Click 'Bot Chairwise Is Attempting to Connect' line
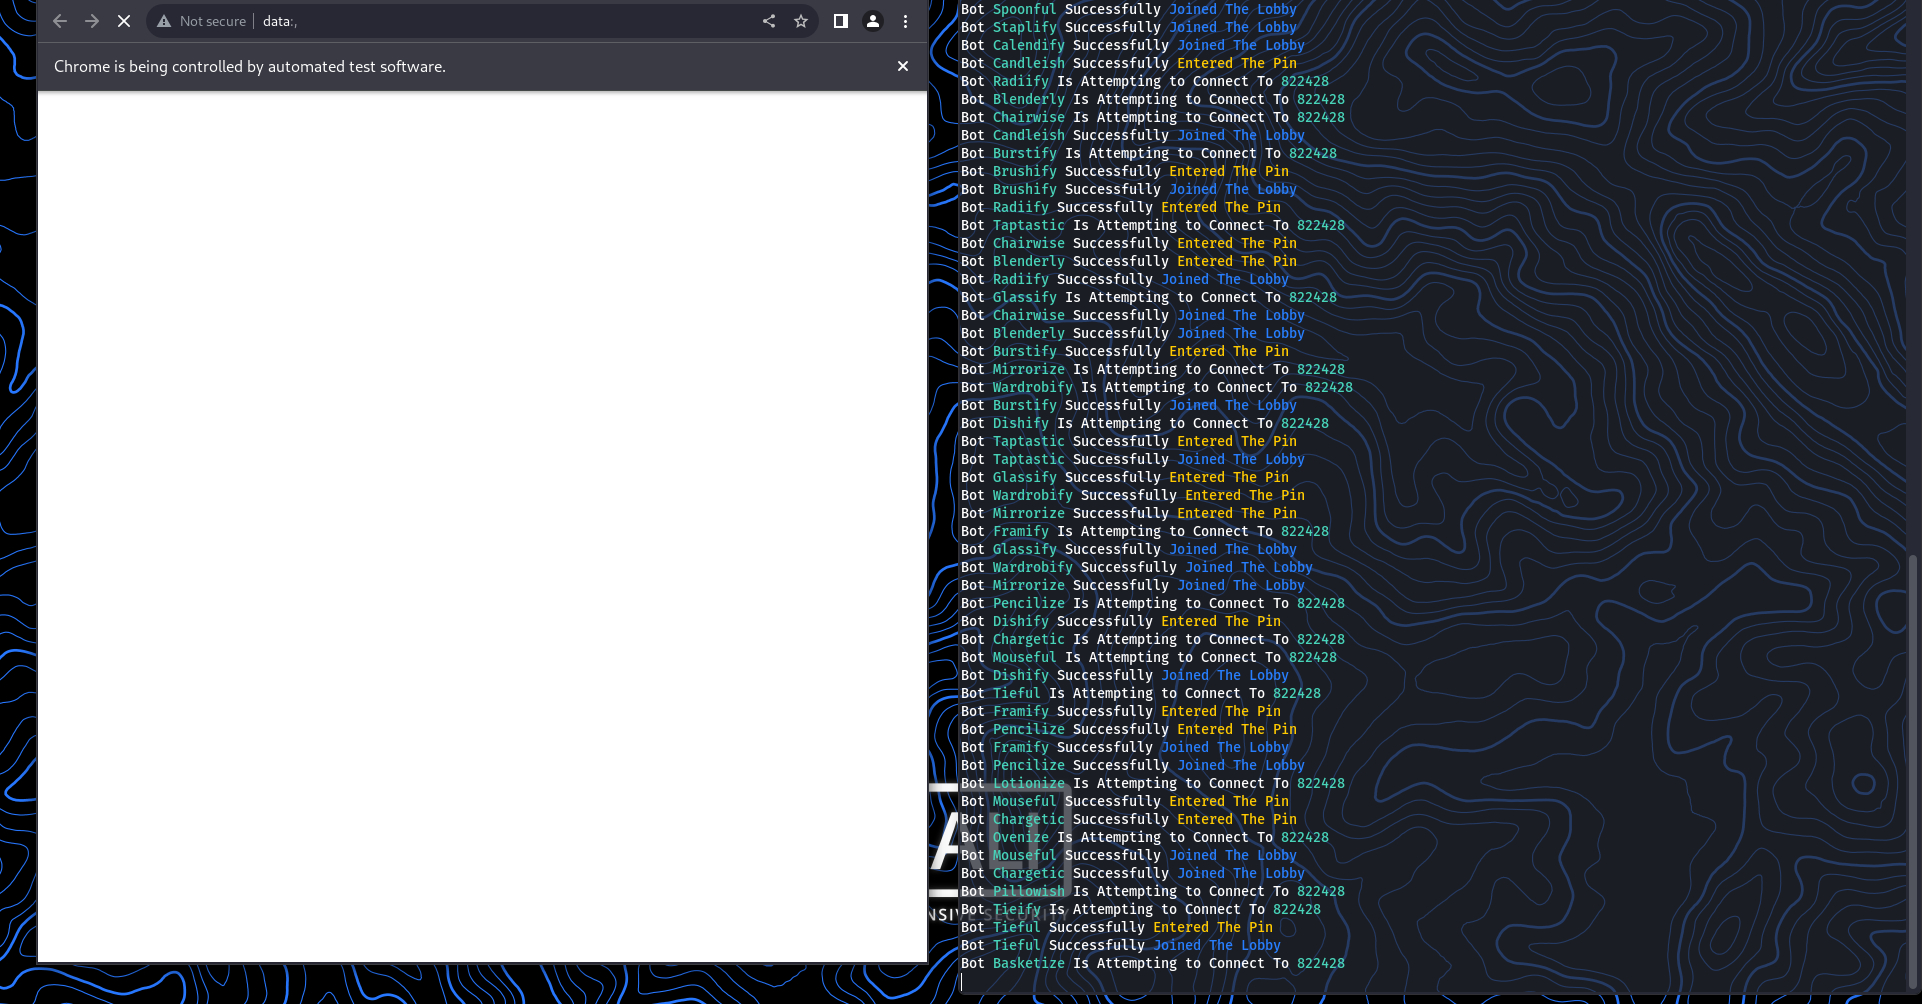The height and width of the screenshot is (1004, 1922). click(x=1153, y=117)
